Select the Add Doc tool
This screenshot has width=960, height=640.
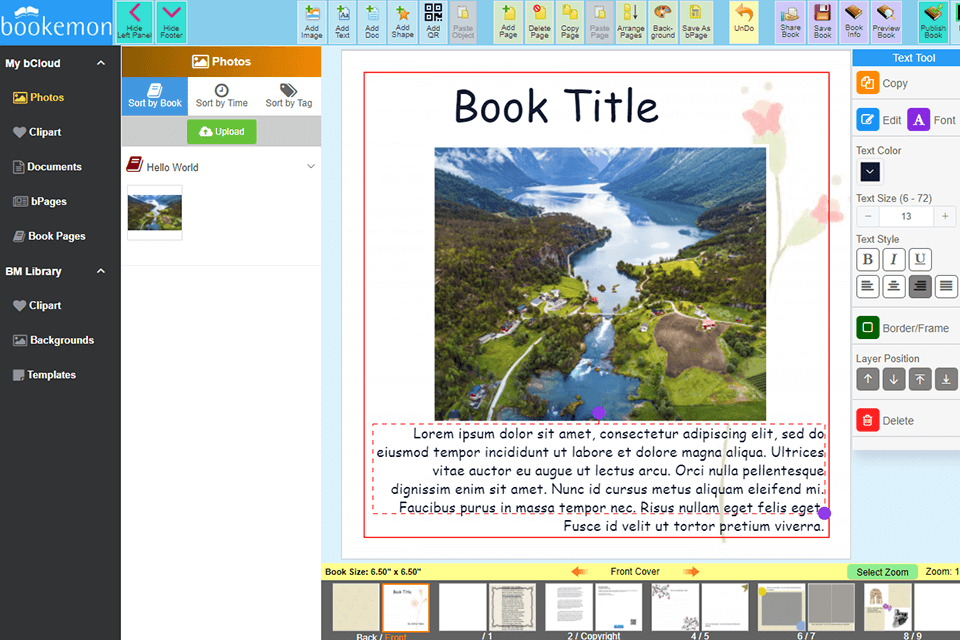click(372, 21)
